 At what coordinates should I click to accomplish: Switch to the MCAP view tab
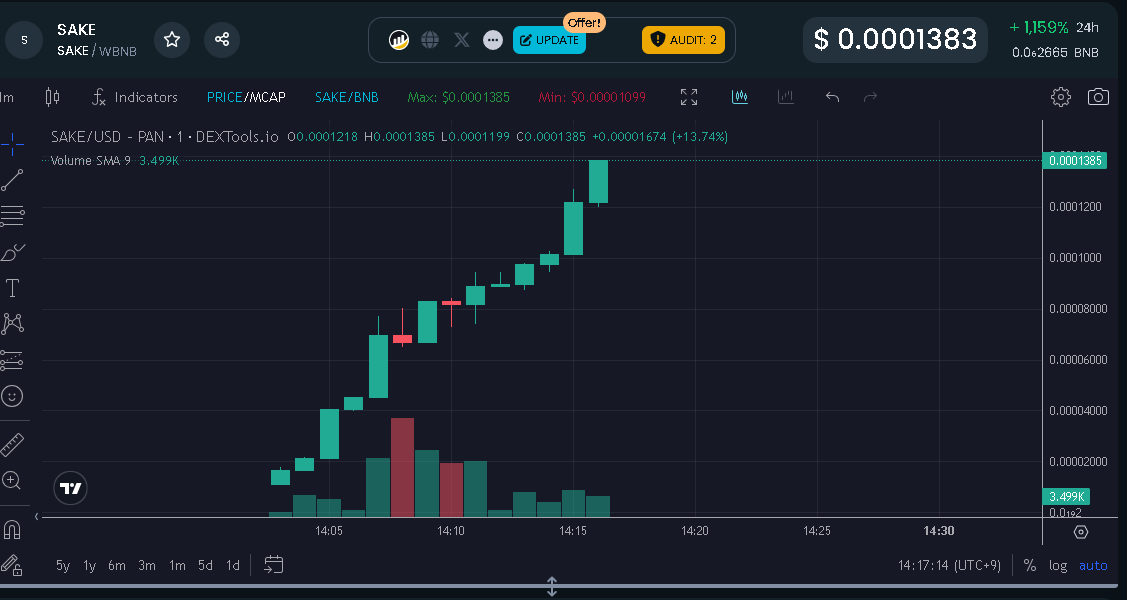pyautogui.click(x=266, y=97)
